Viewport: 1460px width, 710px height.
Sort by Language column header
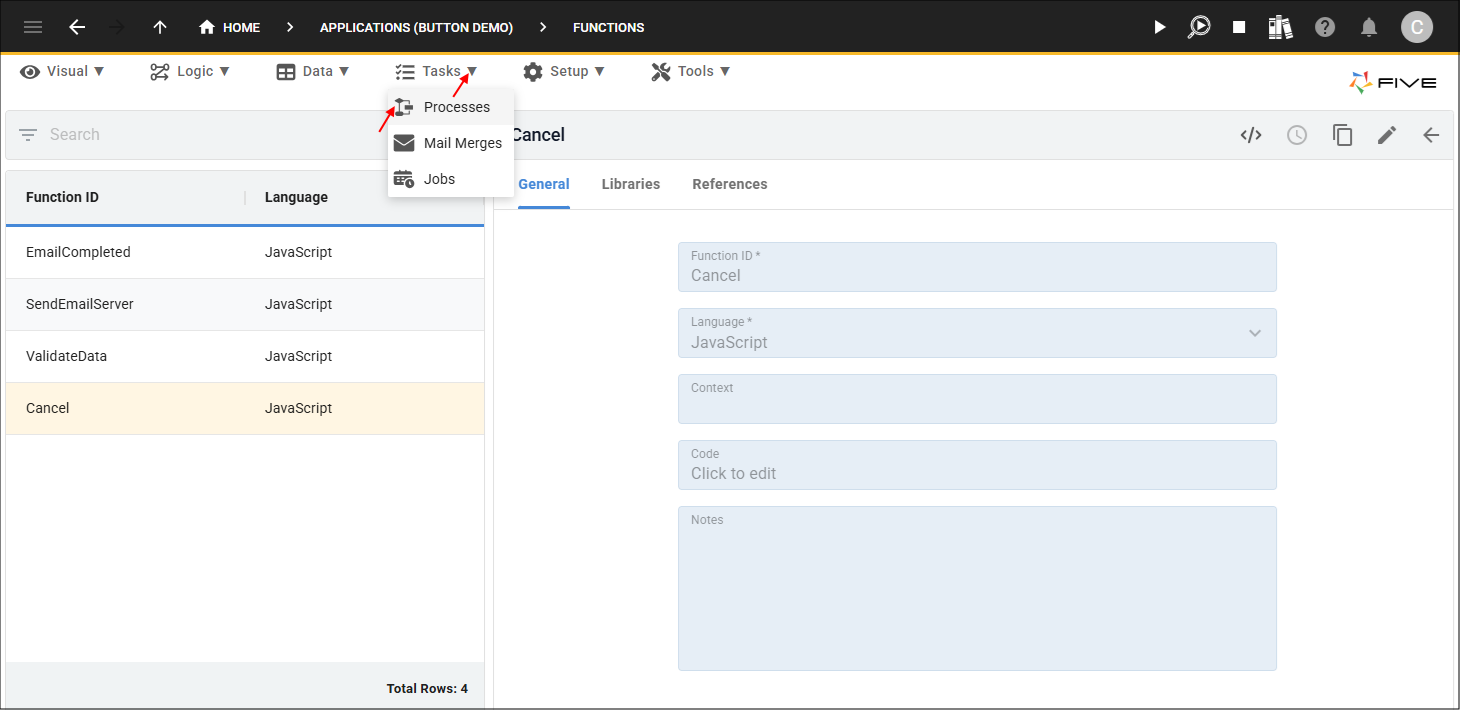click(296, 197)
